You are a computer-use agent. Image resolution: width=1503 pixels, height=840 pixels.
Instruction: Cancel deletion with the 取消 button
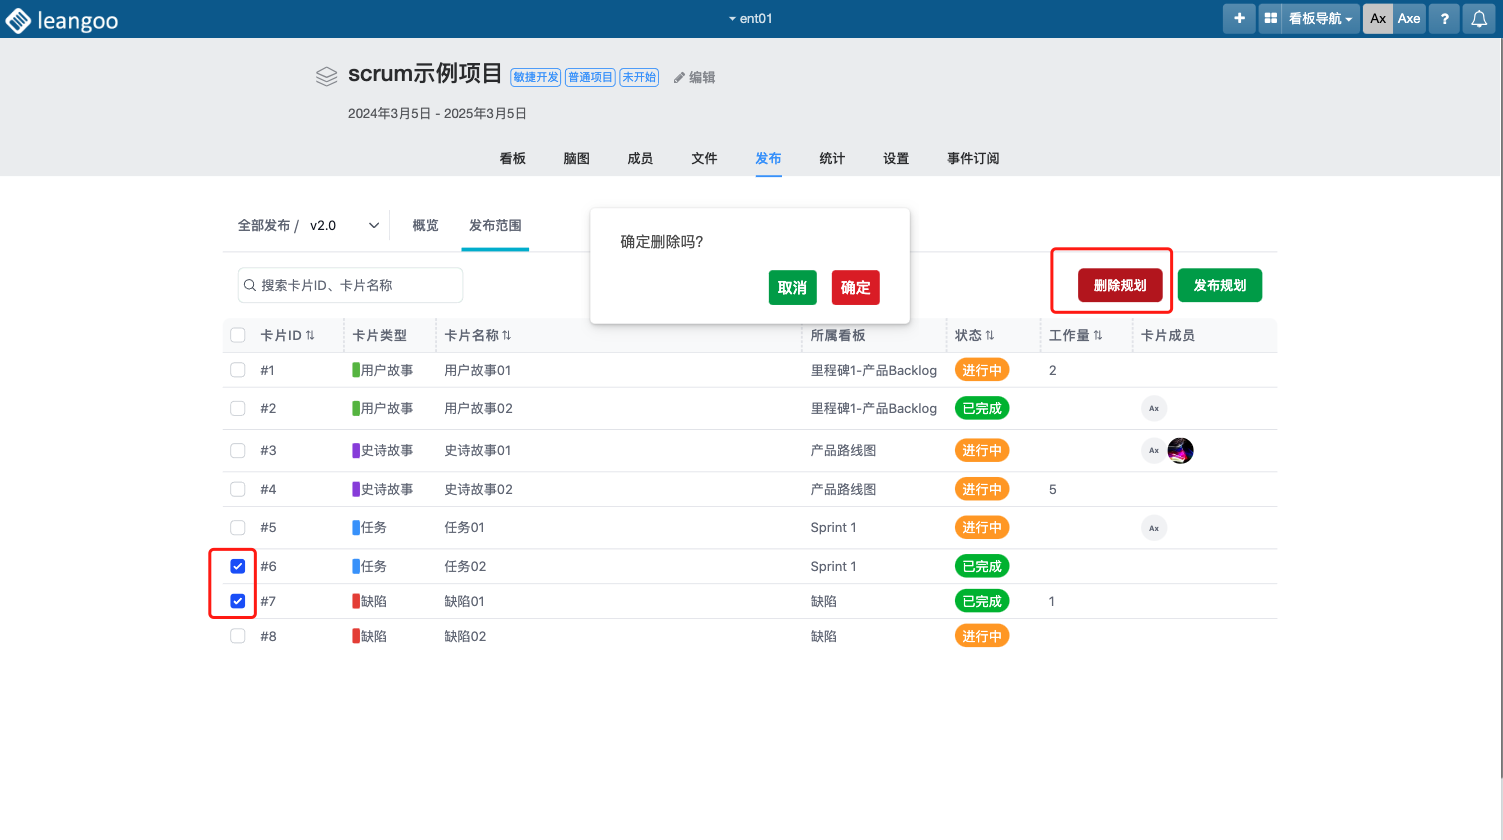coord(792,288)
